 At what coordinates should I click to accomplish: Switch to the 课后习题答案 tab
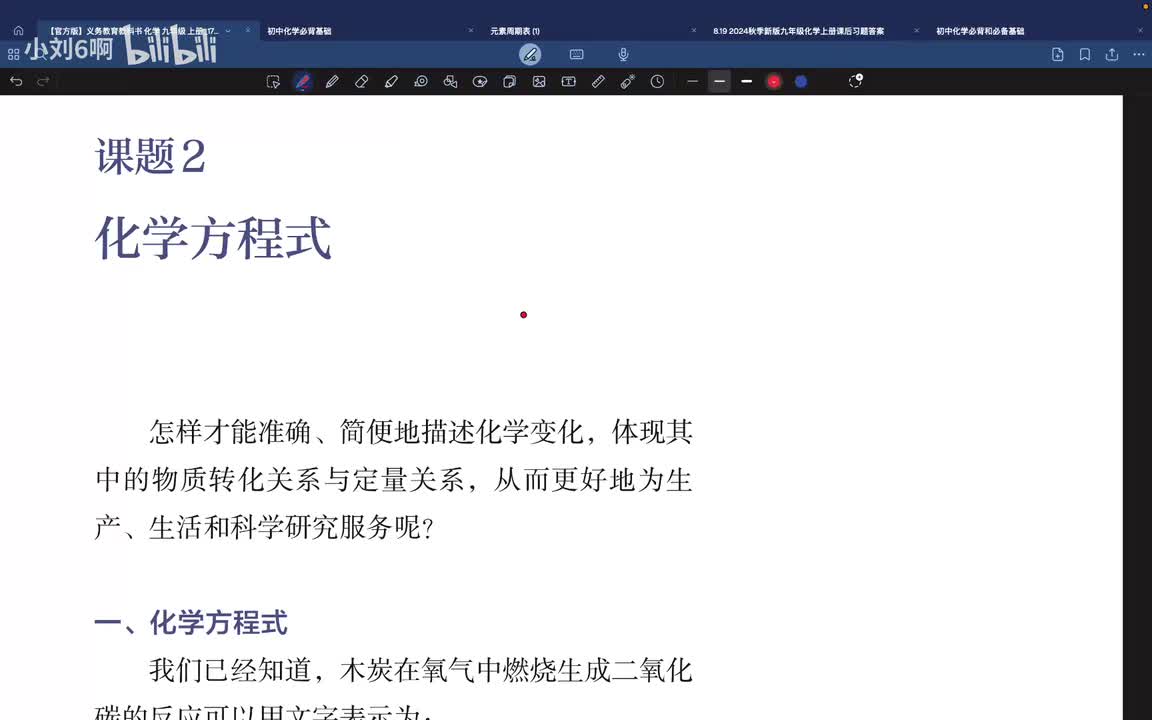point(799,31)
